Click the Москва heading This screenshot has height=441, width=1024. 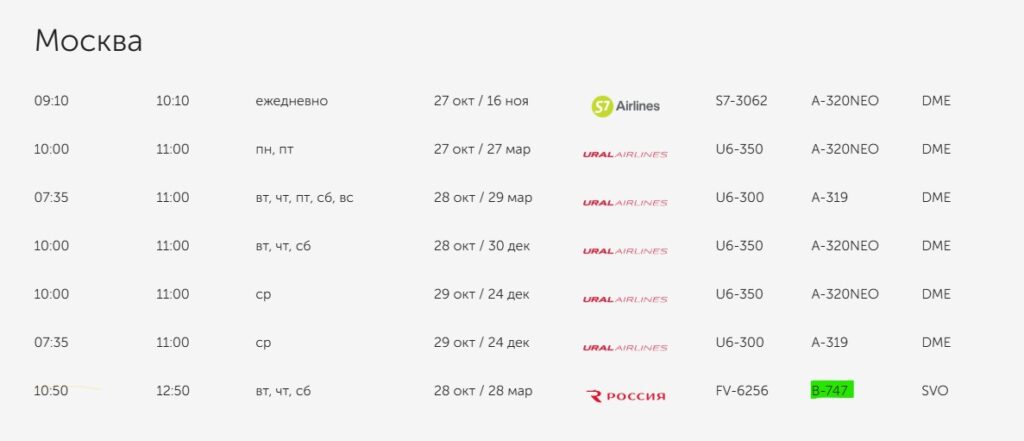point(88,41)
